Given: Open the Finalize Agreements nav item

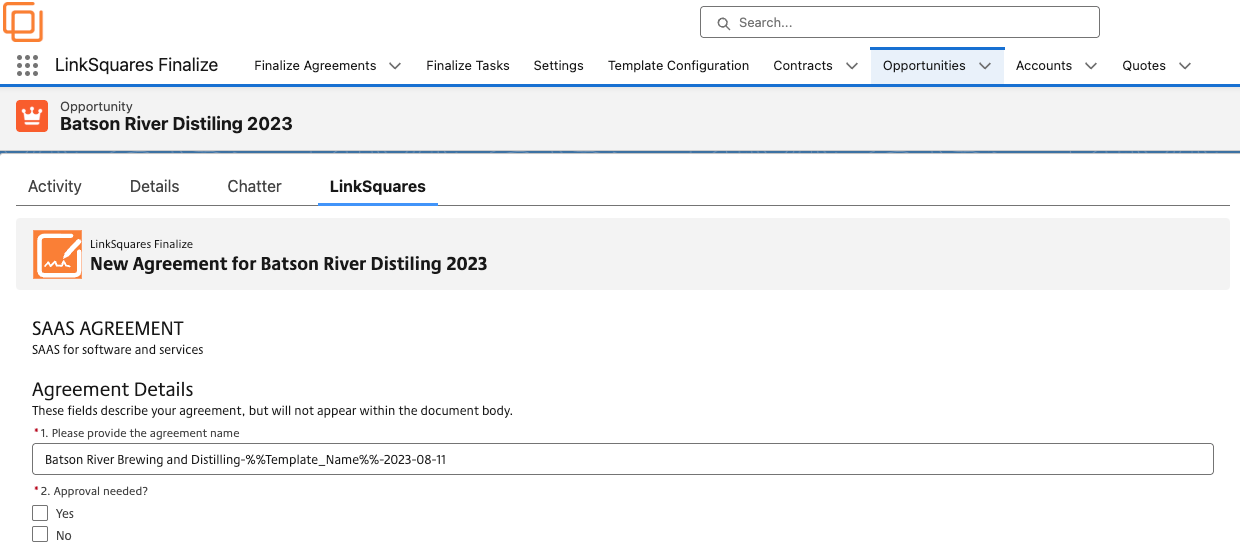Looking at the screenshot, I should [x=315, y=66].
